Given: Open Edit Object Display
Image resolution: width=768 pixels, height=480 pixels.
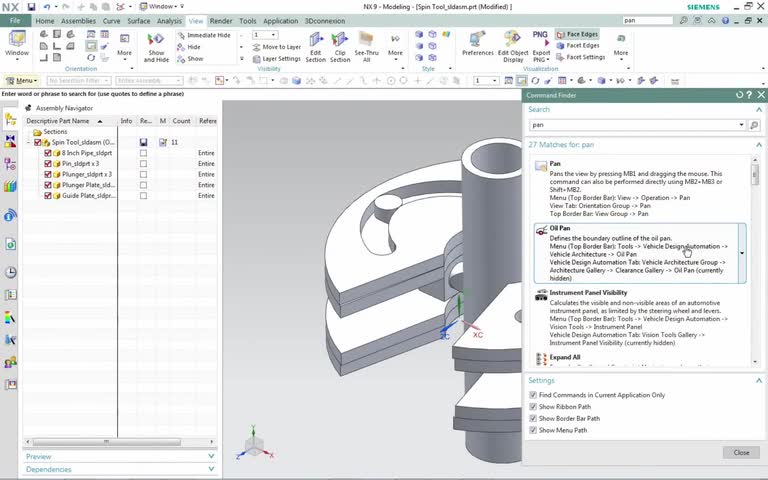Looking at the screenshot, I should tap(513, 47).
